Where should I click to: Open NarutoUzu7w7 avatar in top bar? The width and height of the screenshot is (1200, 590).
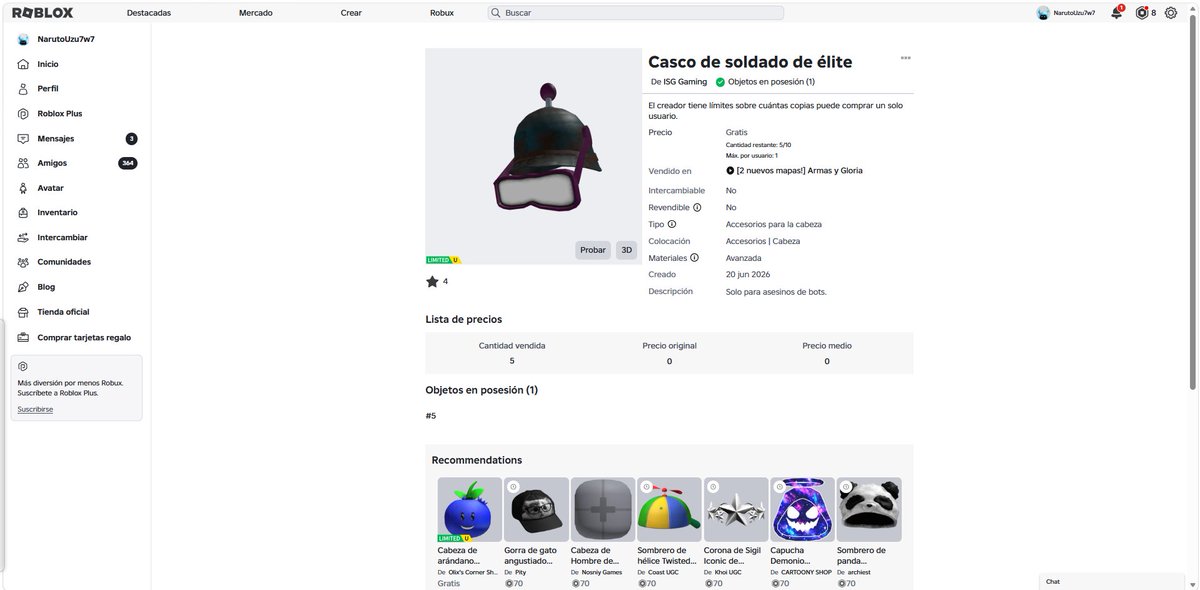(1043, 13)
